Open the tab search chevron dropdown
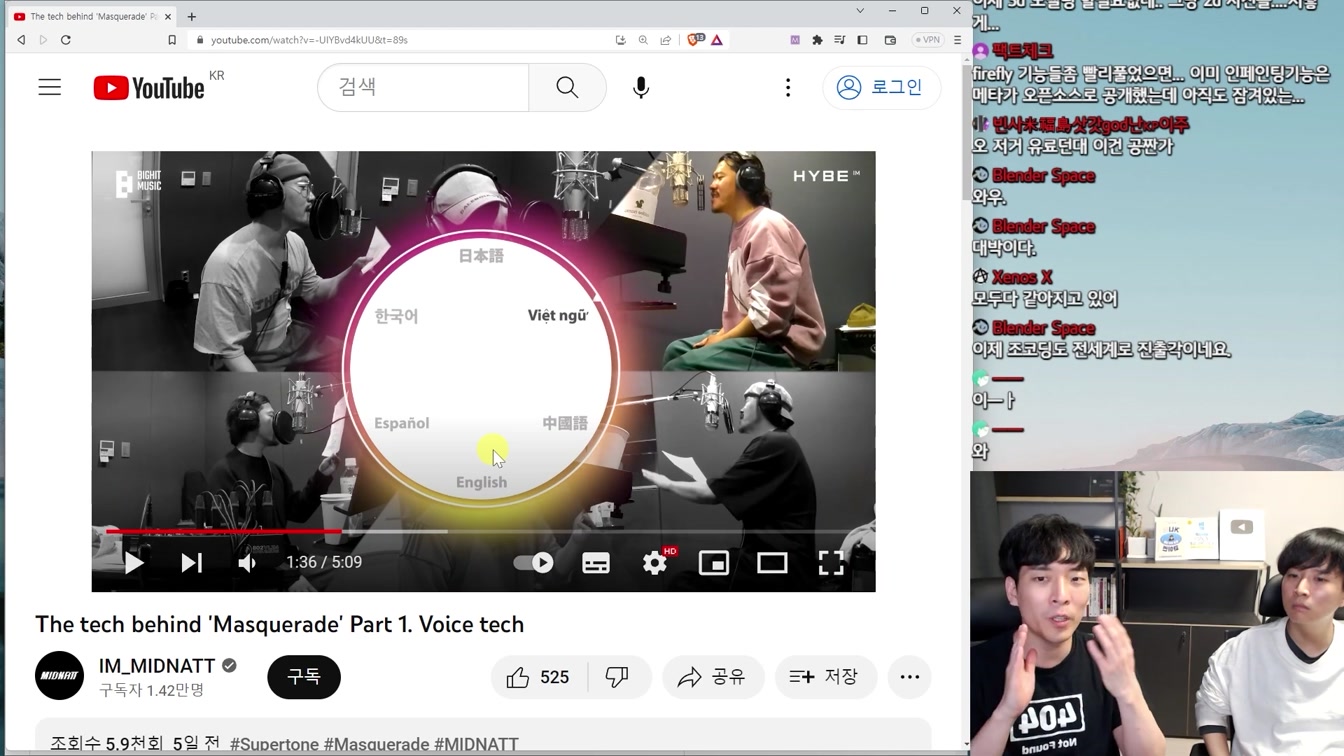This screenshot has height=756, width=1344. click(x=860, y=11)
